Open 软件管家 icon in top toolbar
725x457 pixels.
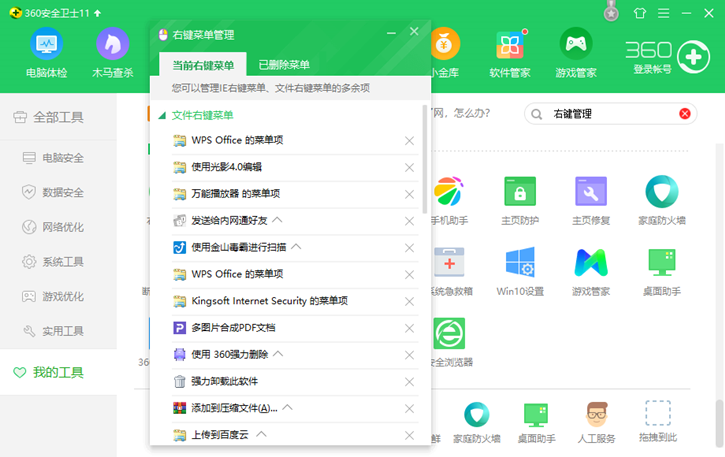tap(510, 44)
